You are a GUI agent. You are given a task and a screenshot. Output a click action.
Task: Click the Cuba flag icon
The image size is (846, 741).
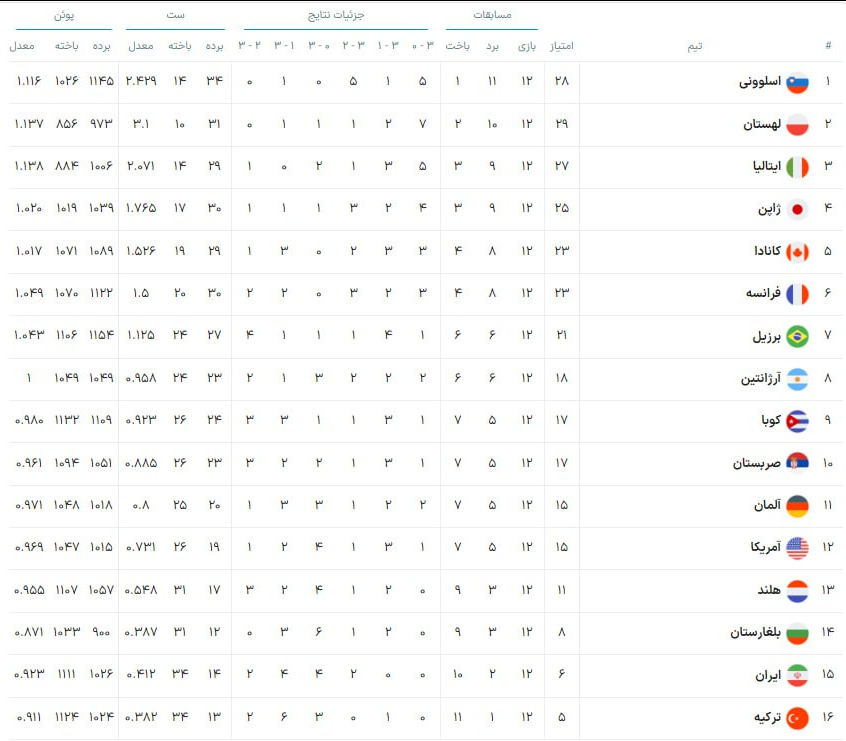point(797,421)
